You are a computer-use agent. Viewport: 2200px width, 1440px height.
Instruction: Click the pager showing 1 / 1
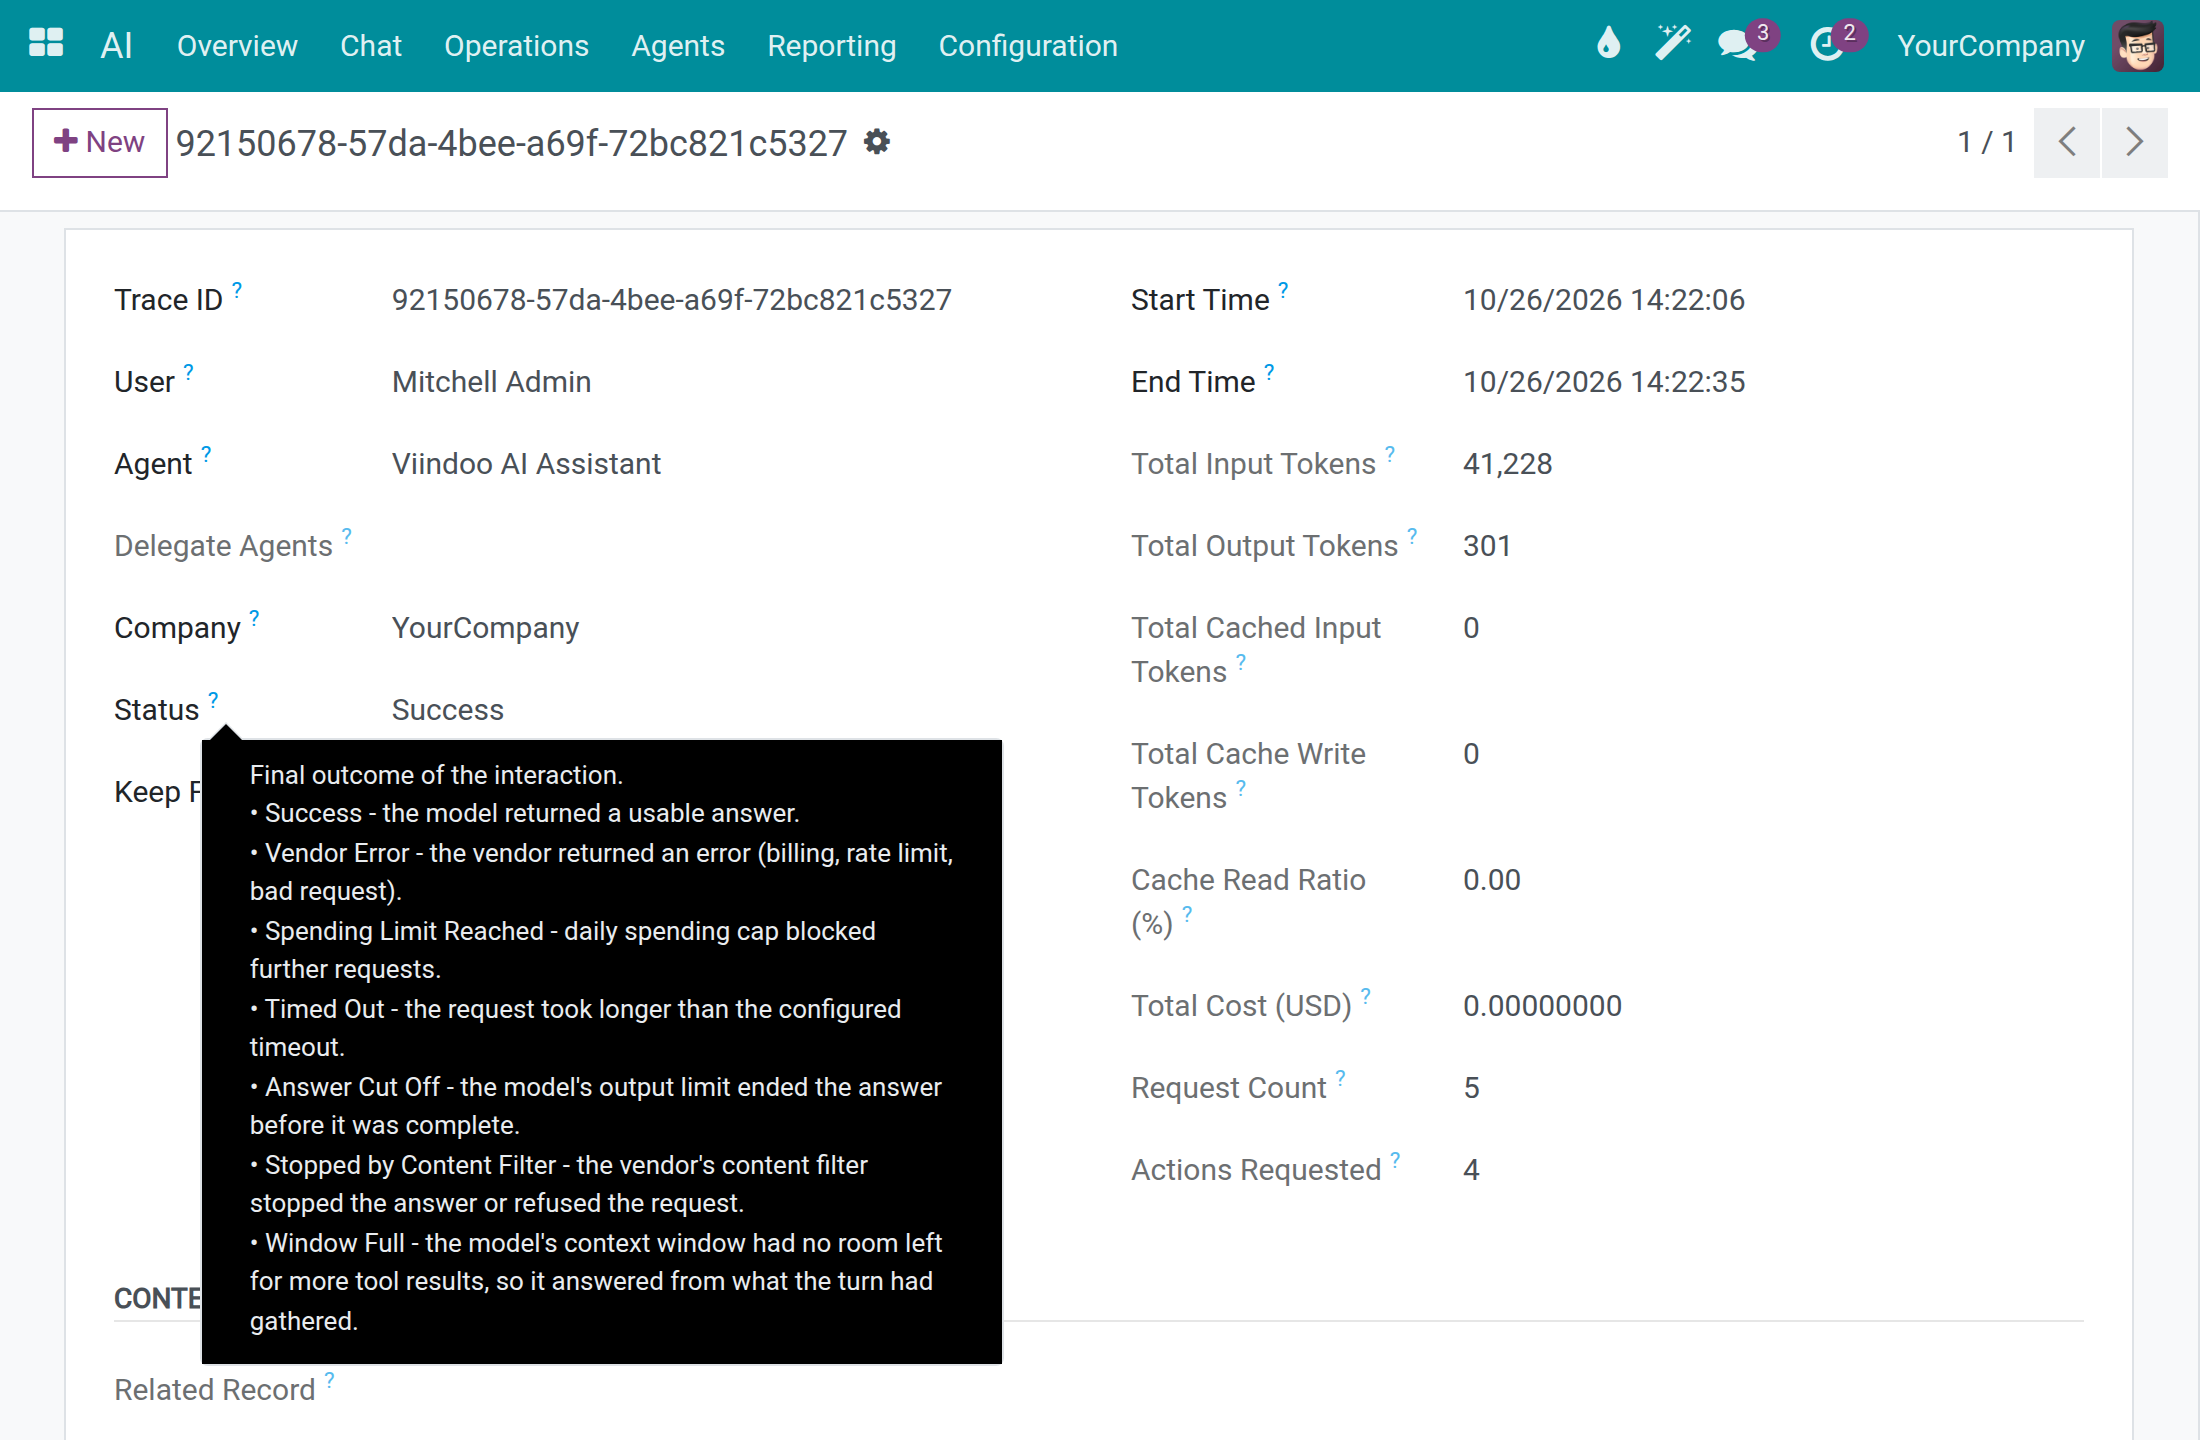[1986, 142]
